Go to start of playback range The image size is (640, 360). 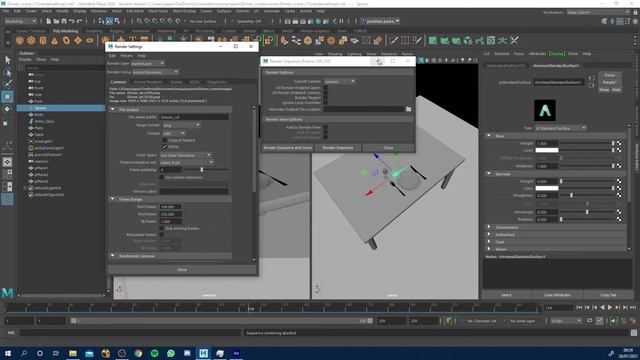click(x=579, y=308)
